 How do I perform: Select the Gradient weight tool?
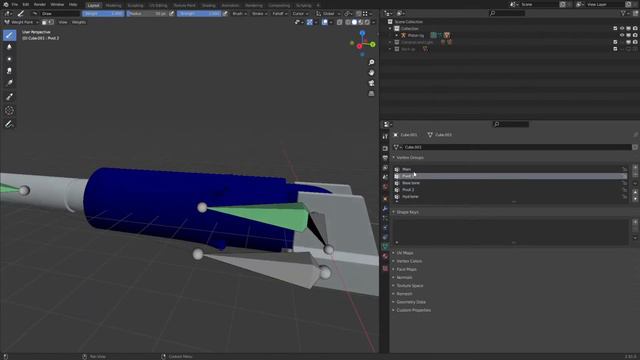coord(9,82)
